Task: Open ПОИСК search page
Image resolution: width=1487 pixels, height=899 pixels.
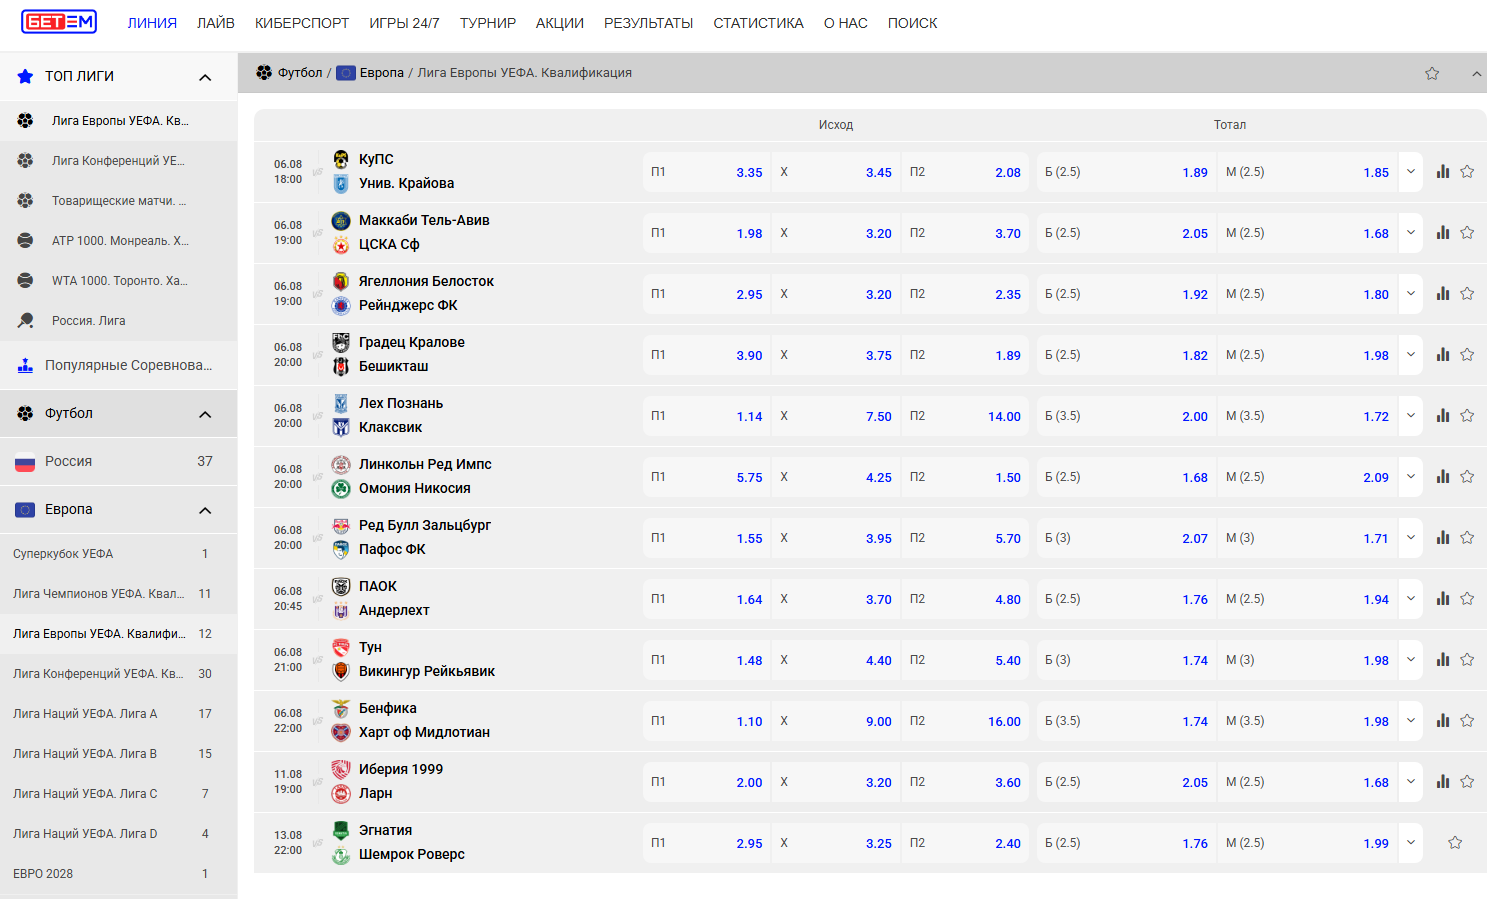Action: 912,23
